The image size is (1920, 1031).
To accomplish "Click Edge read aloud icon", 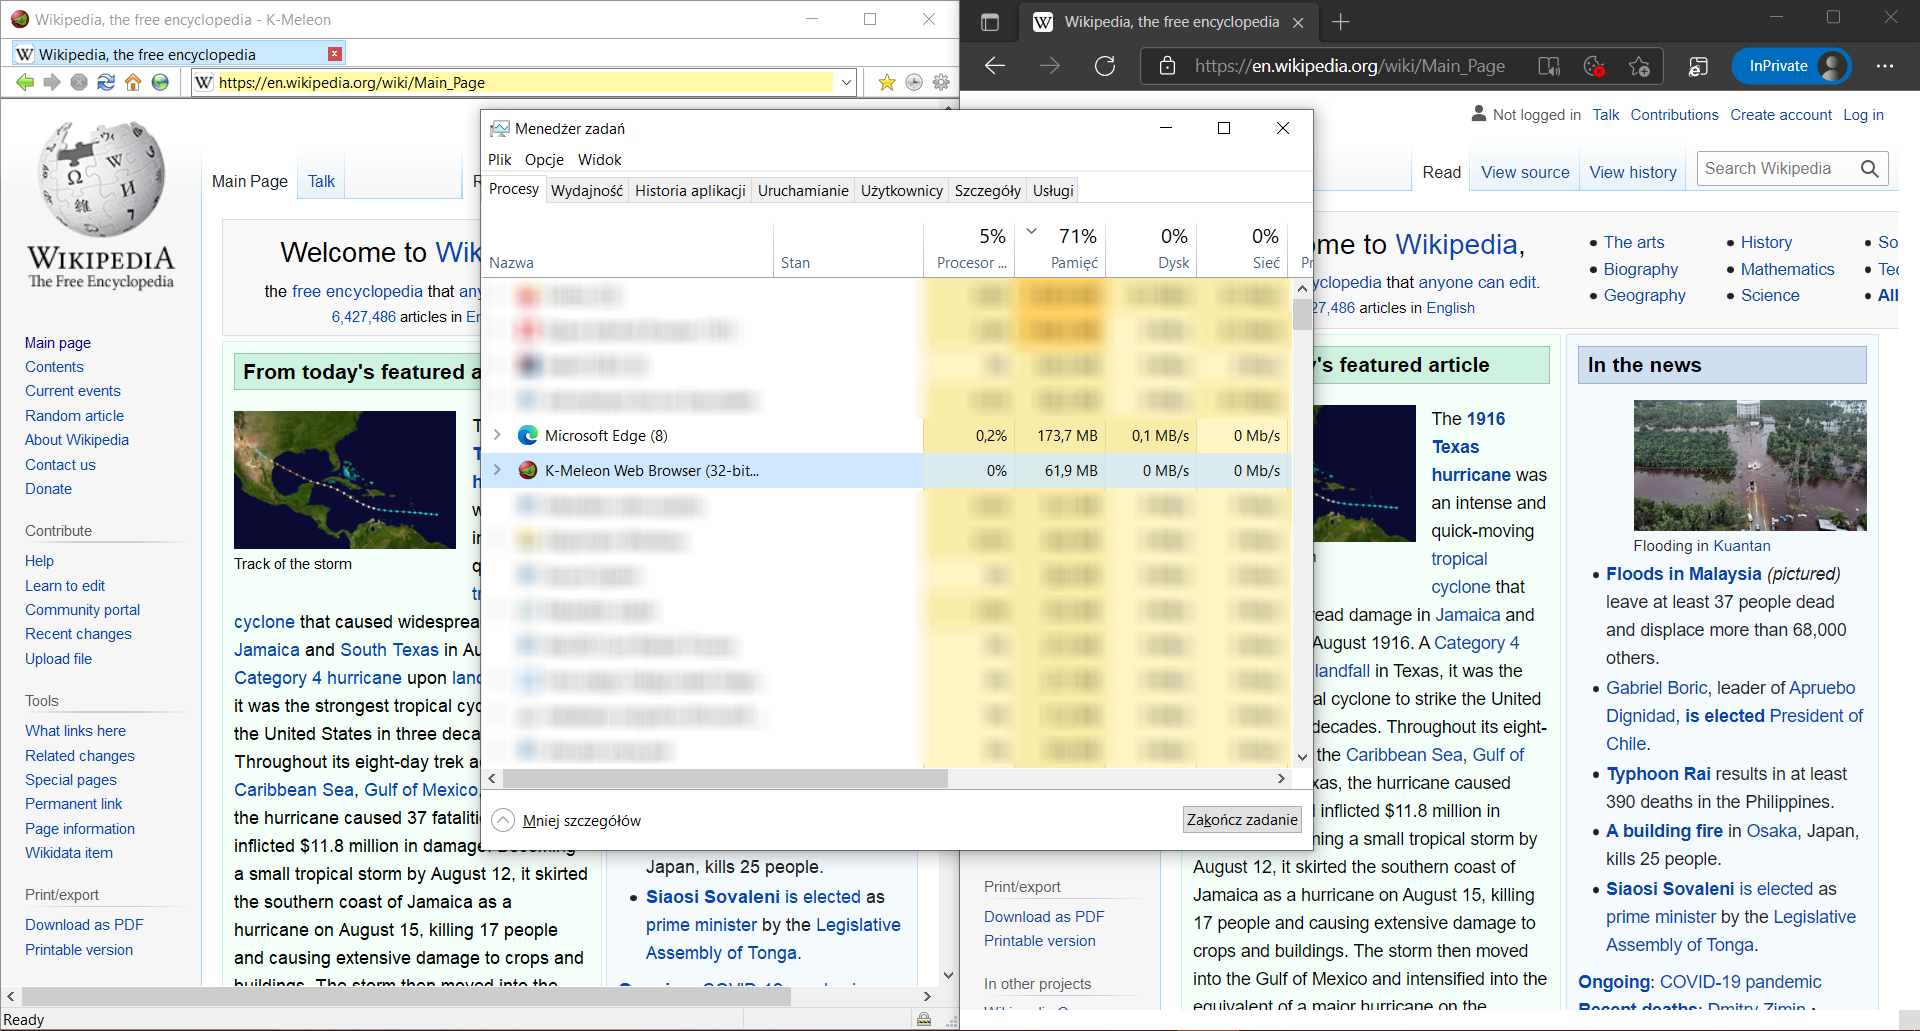I will pos(1548,66).
